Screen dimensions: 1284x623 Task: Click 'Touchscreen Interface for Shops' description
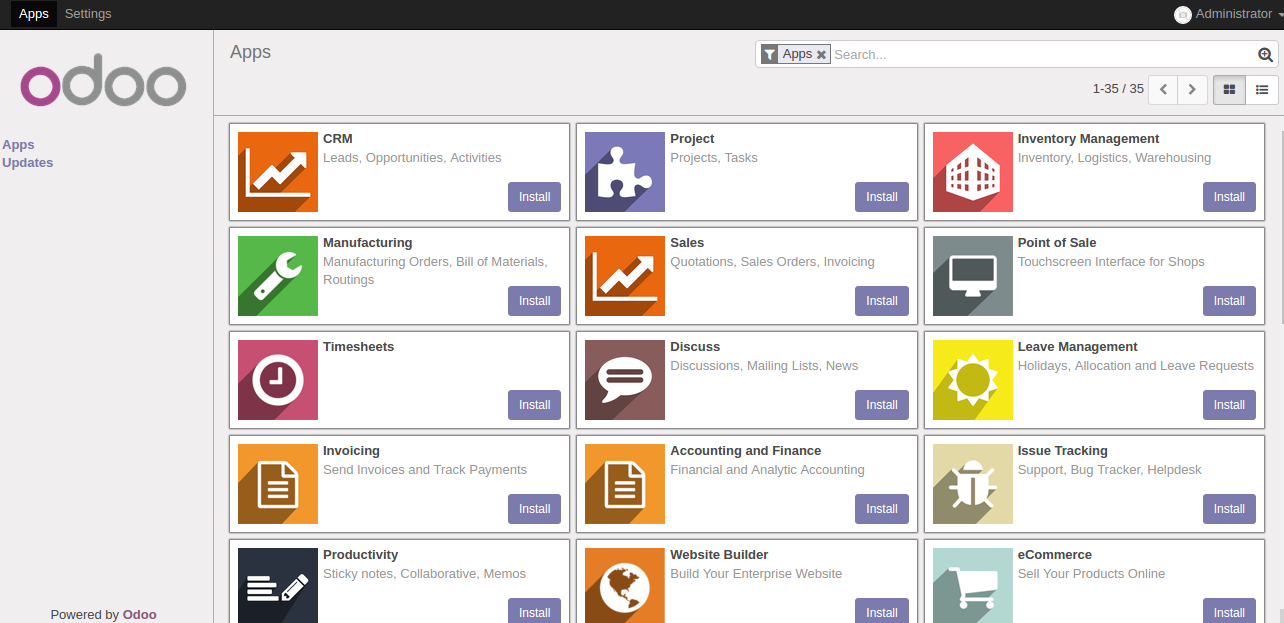tap(1111, 262)
